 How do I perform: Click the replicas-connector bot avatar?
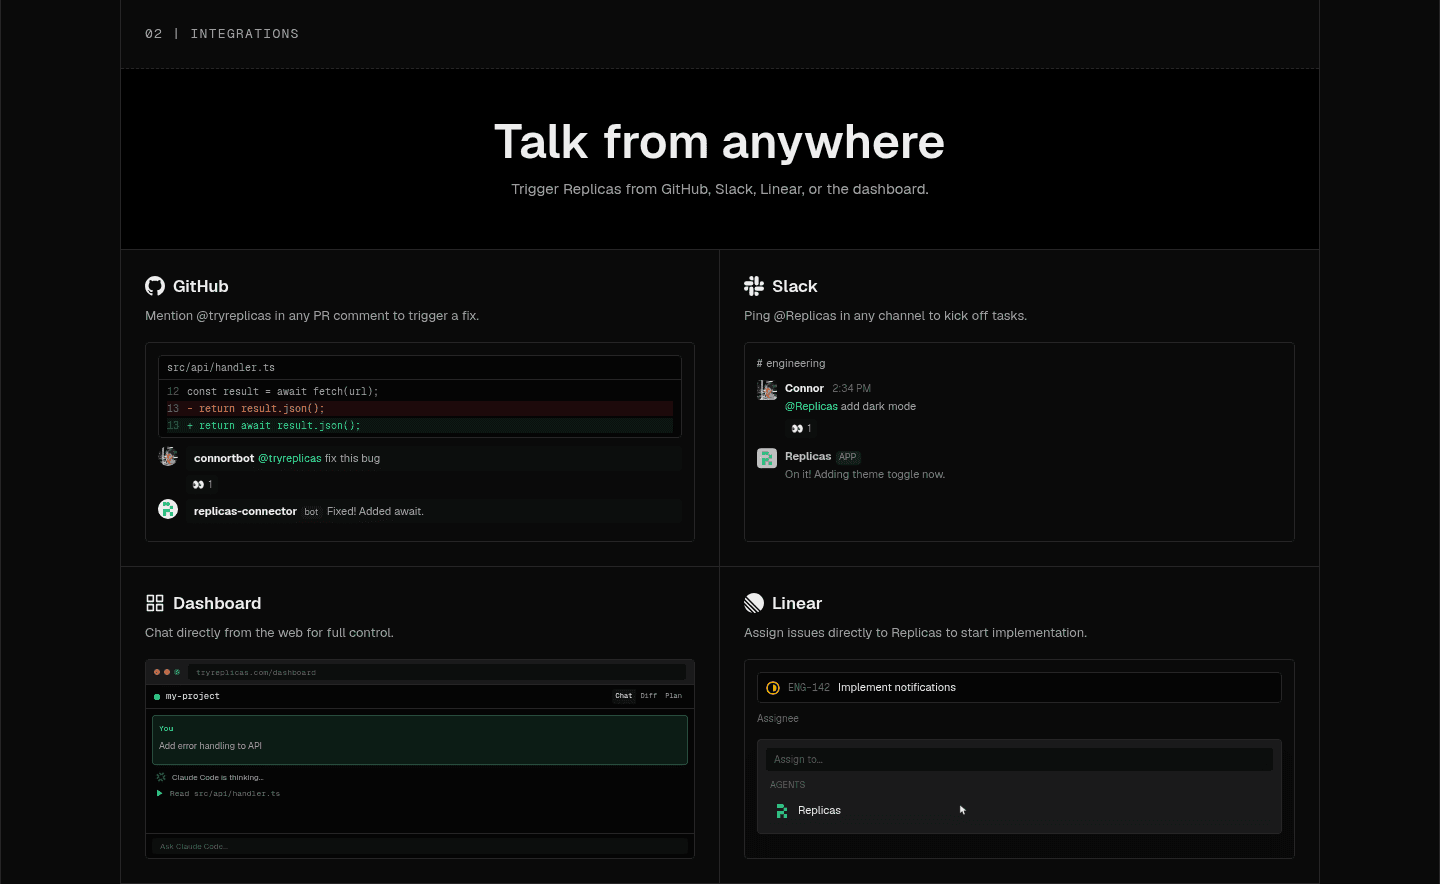pyautogui.click(x=168, y=509)
